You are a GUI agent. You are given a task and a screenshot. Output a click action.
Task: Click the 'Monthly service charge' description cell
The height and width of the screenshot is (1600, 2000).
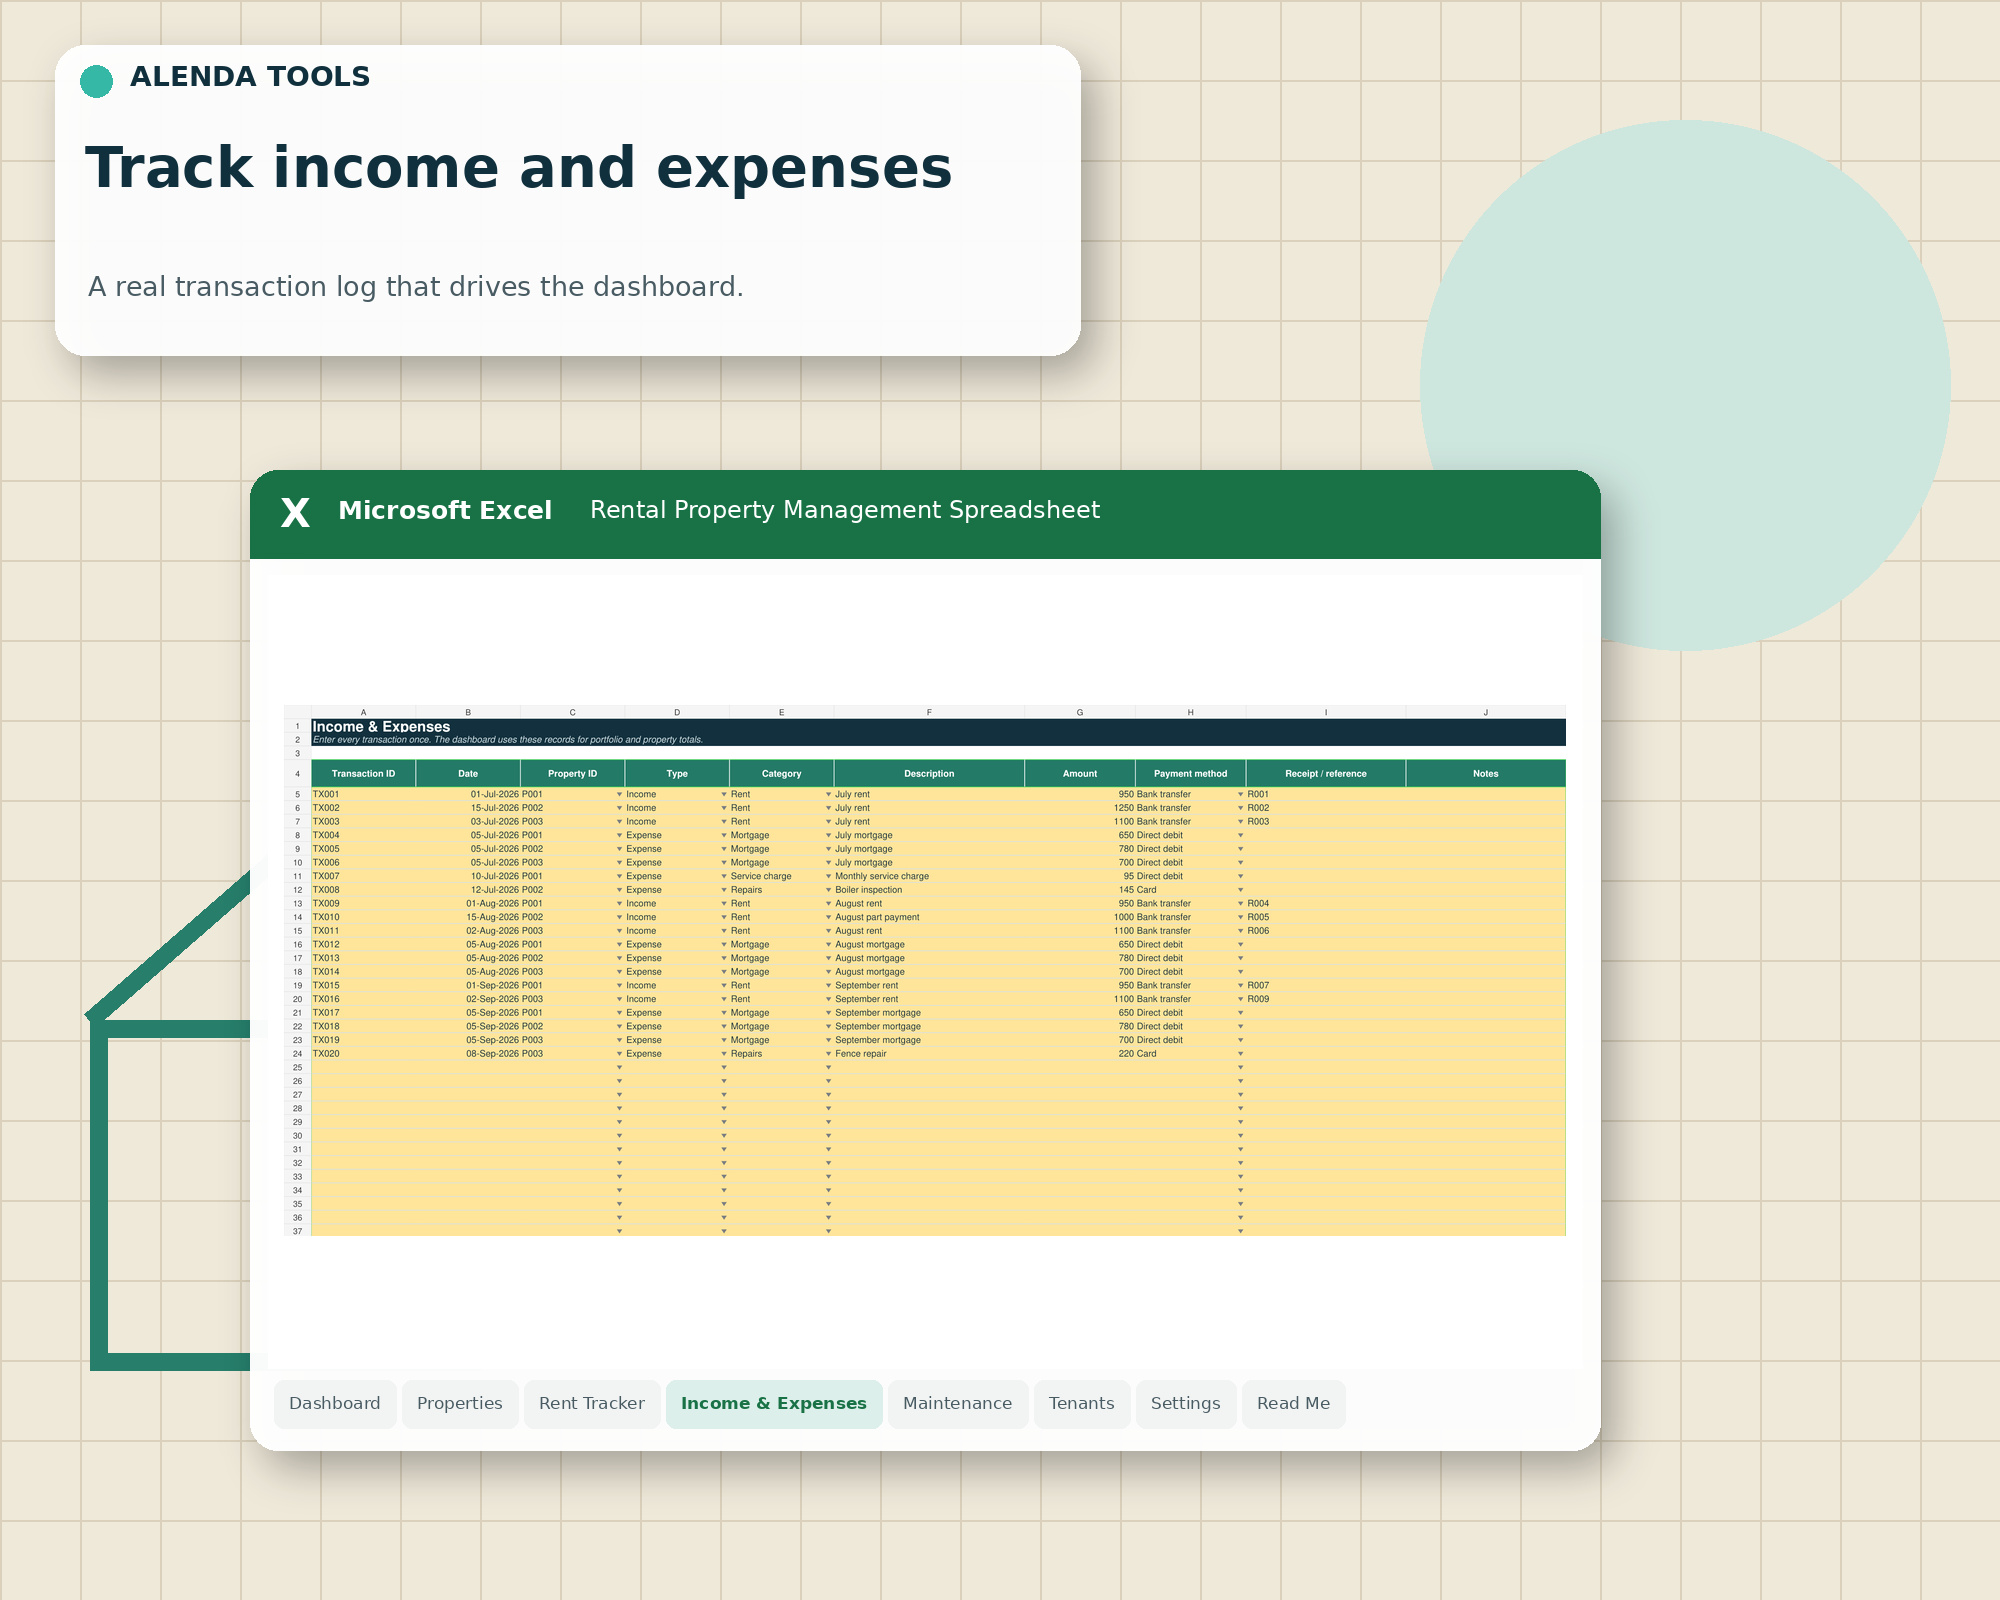(929, 877)
